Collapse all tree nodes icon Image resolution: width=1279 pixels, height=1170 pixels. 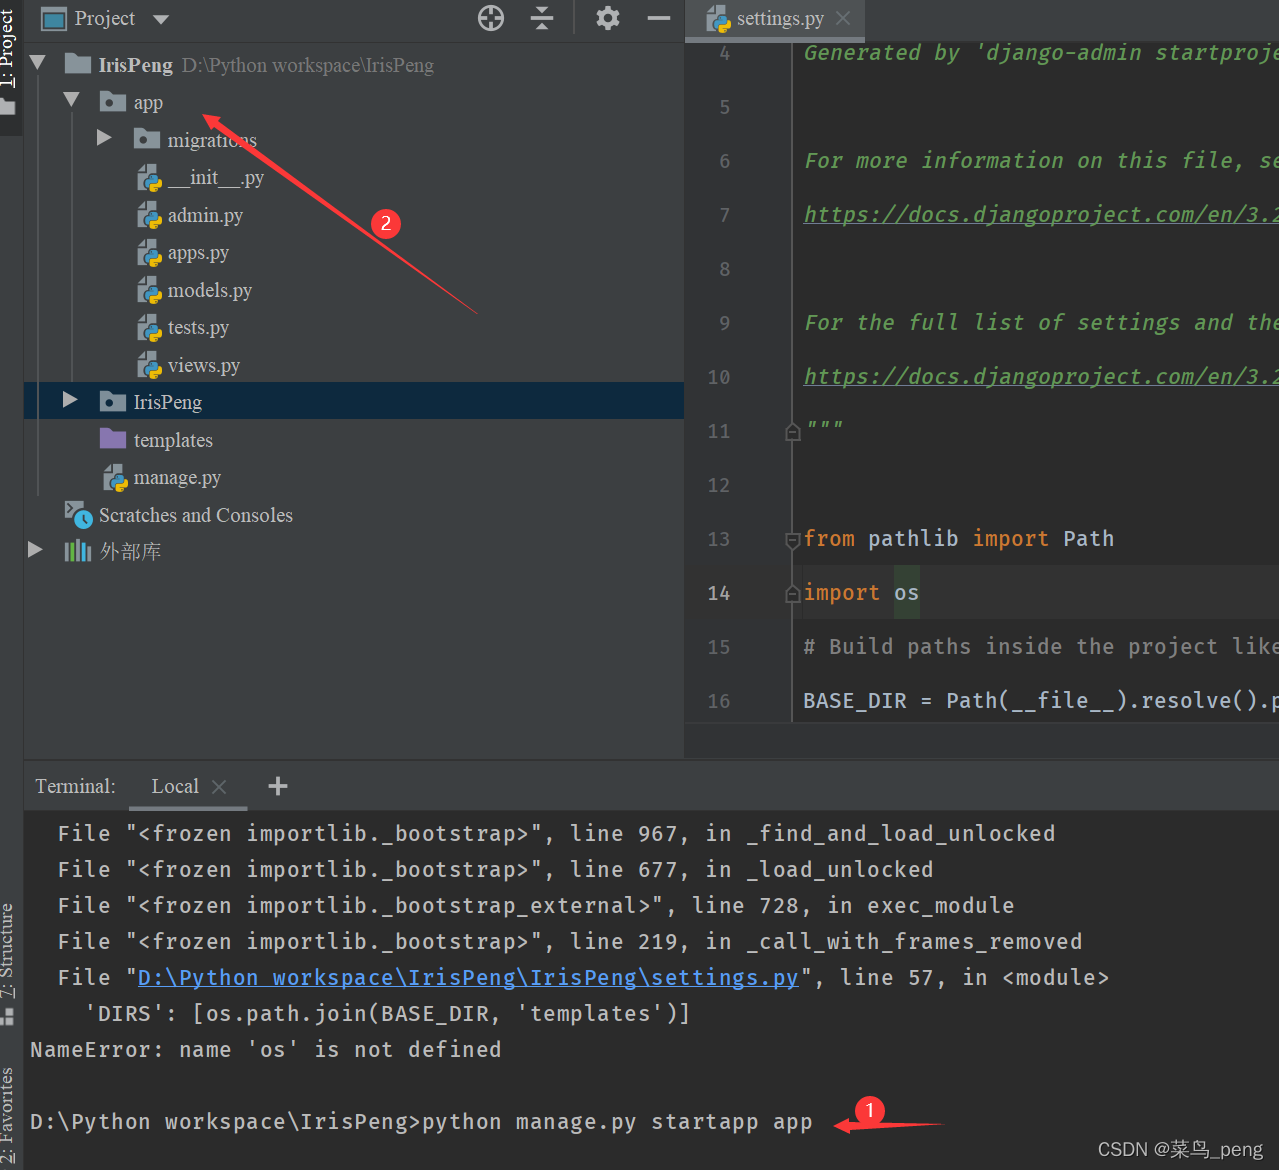[542, 18]
